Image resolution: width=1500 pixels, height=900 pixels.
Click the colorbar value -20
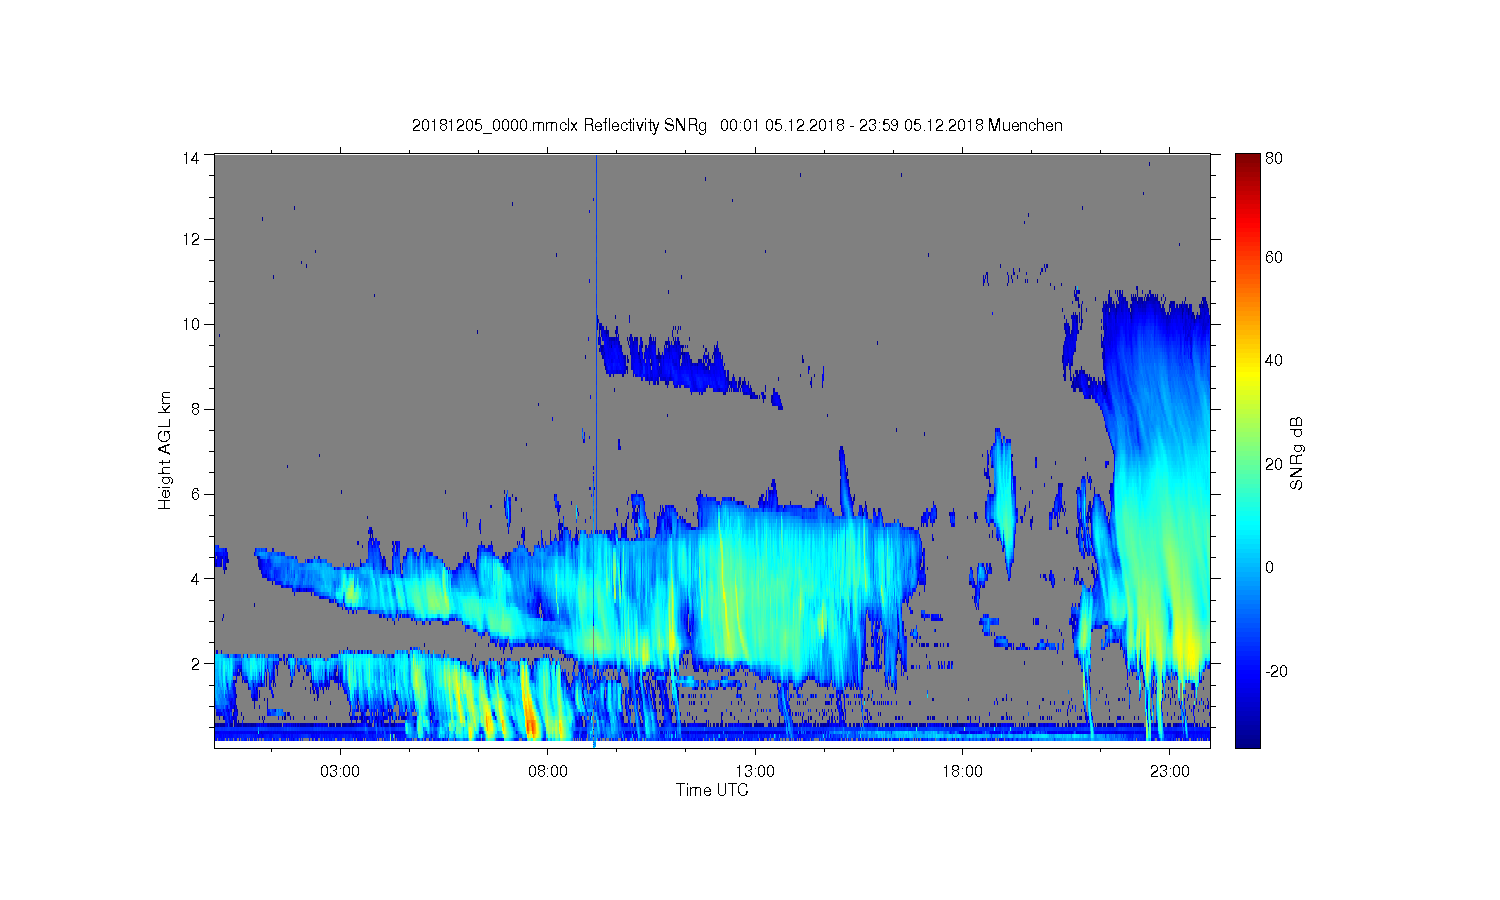(1276, 671)
